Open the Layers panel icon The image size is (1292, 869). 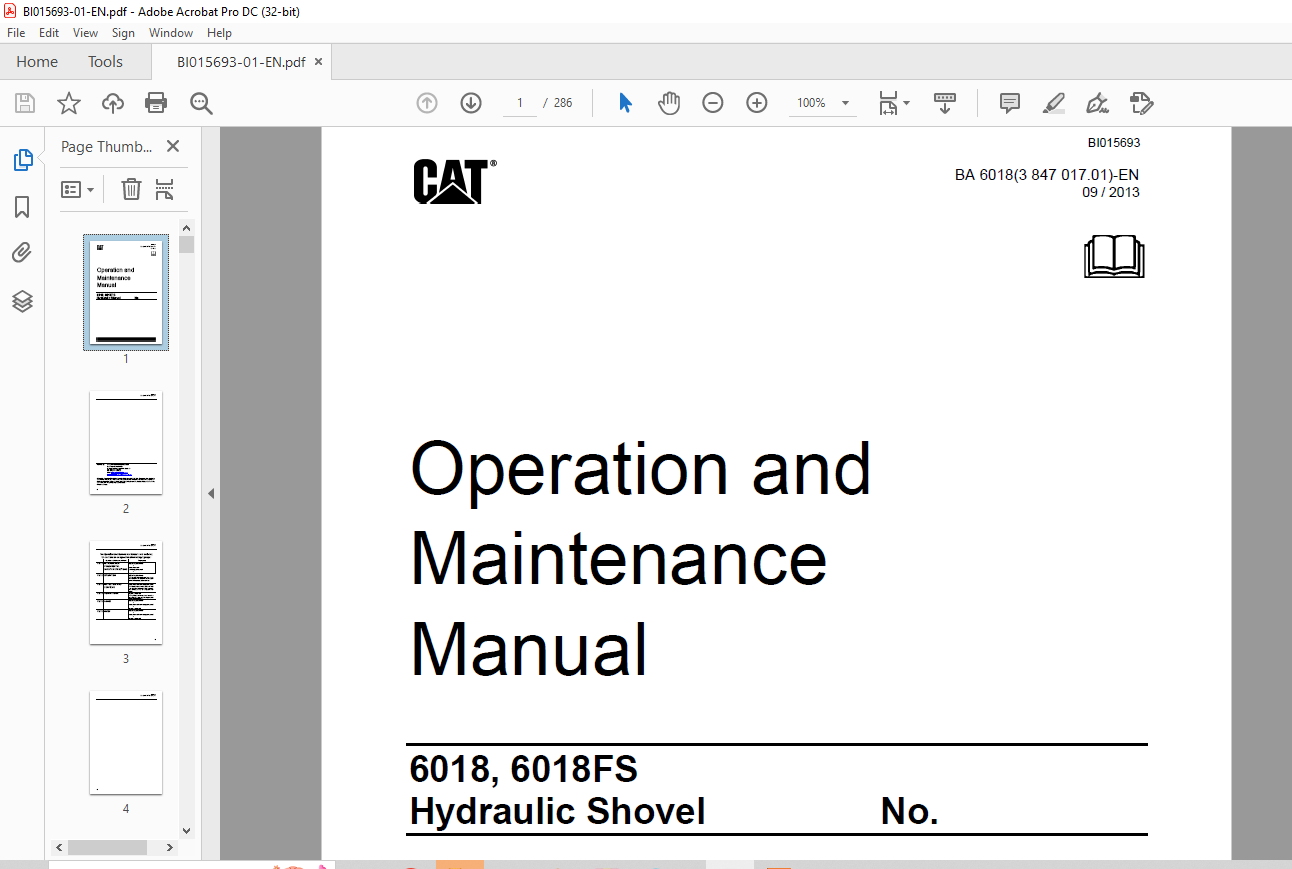pos(22,301)
